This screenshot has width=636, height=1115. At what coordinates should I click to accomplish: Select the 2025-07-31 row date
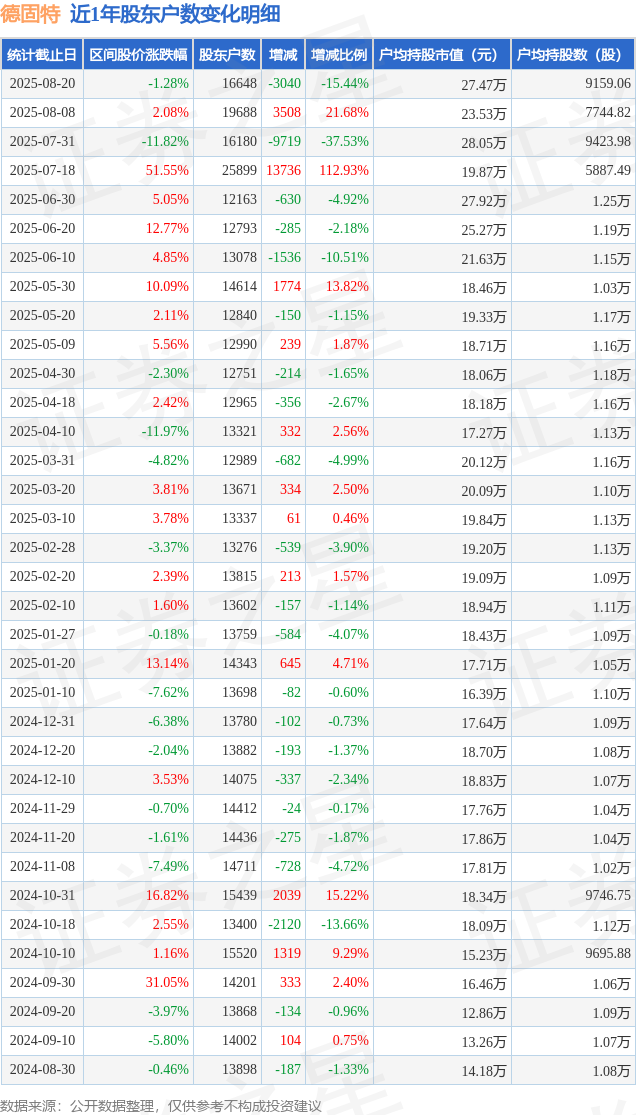pyautogui.click(x=43, y=141)
